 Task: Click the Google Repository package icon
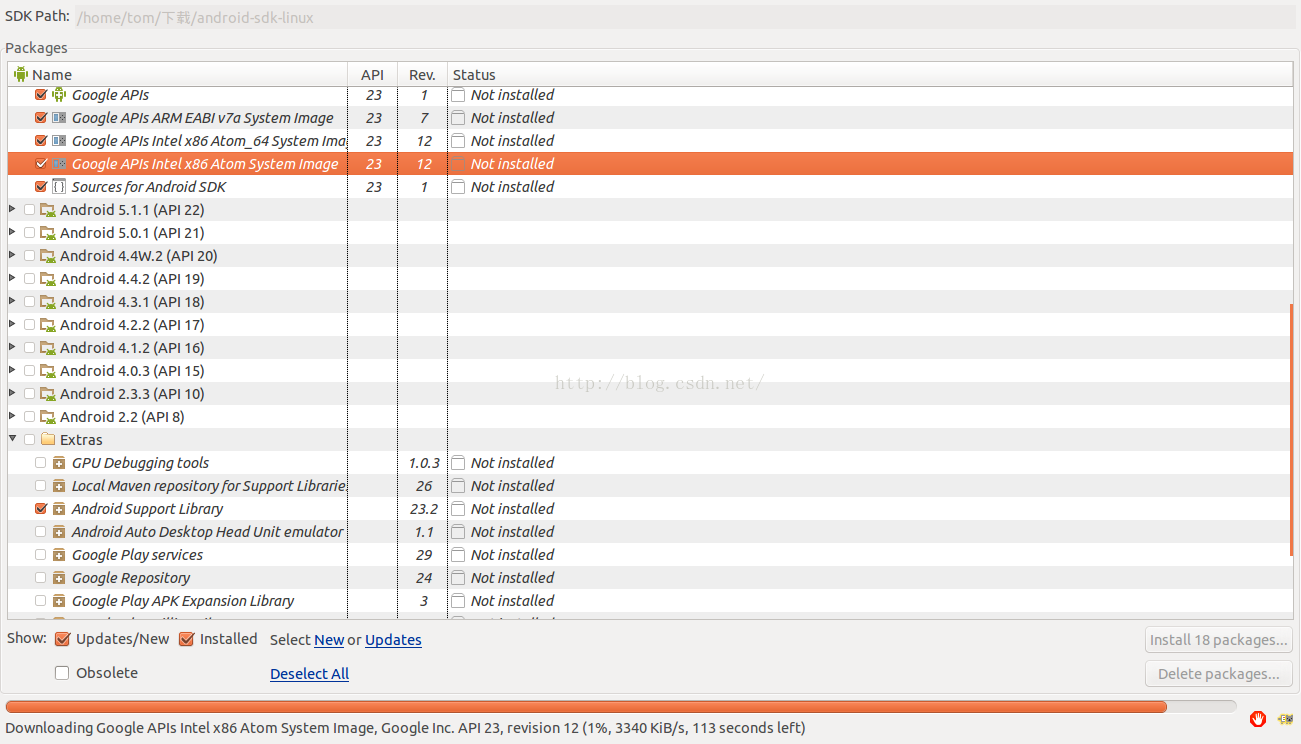tap(59, 578)
